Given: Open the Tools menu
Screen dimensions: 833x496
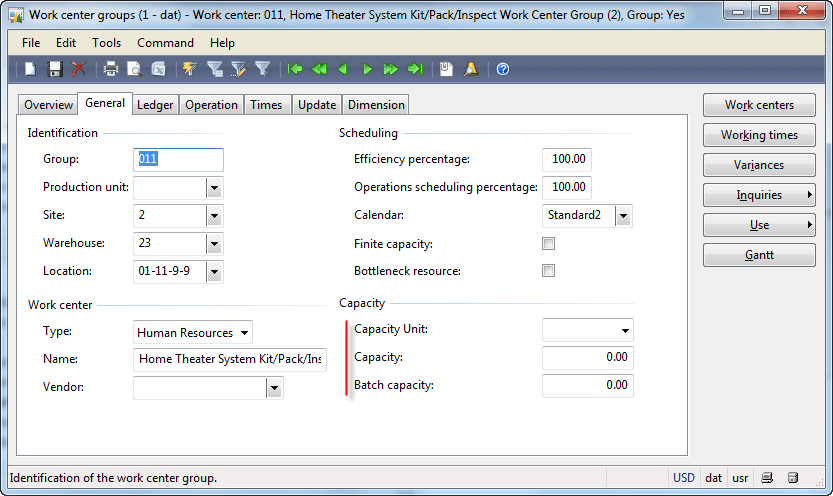Looking at the screenshot, I should (106, 43).
